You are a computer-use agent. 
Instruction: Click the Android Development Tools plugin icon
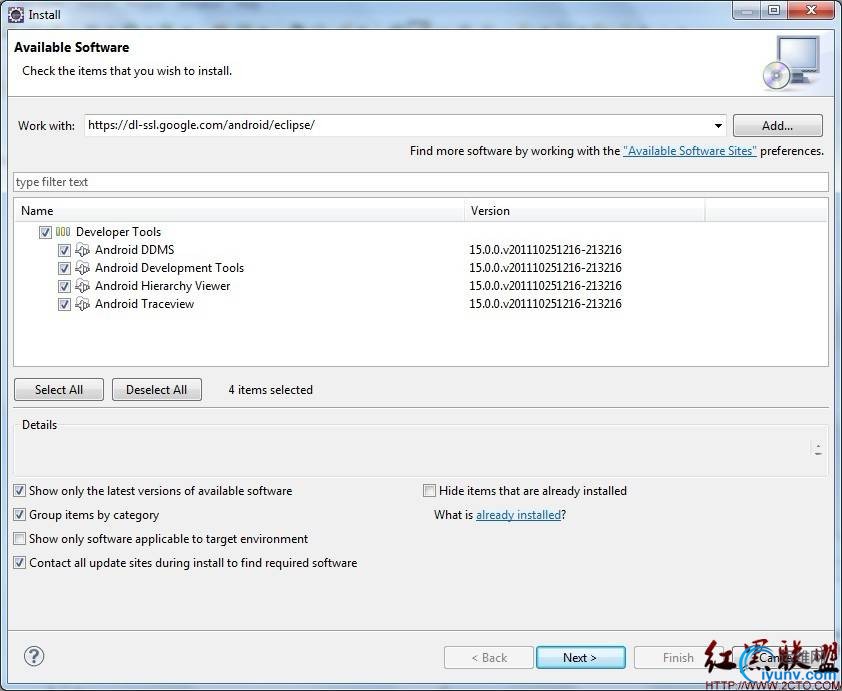point(82,268)
